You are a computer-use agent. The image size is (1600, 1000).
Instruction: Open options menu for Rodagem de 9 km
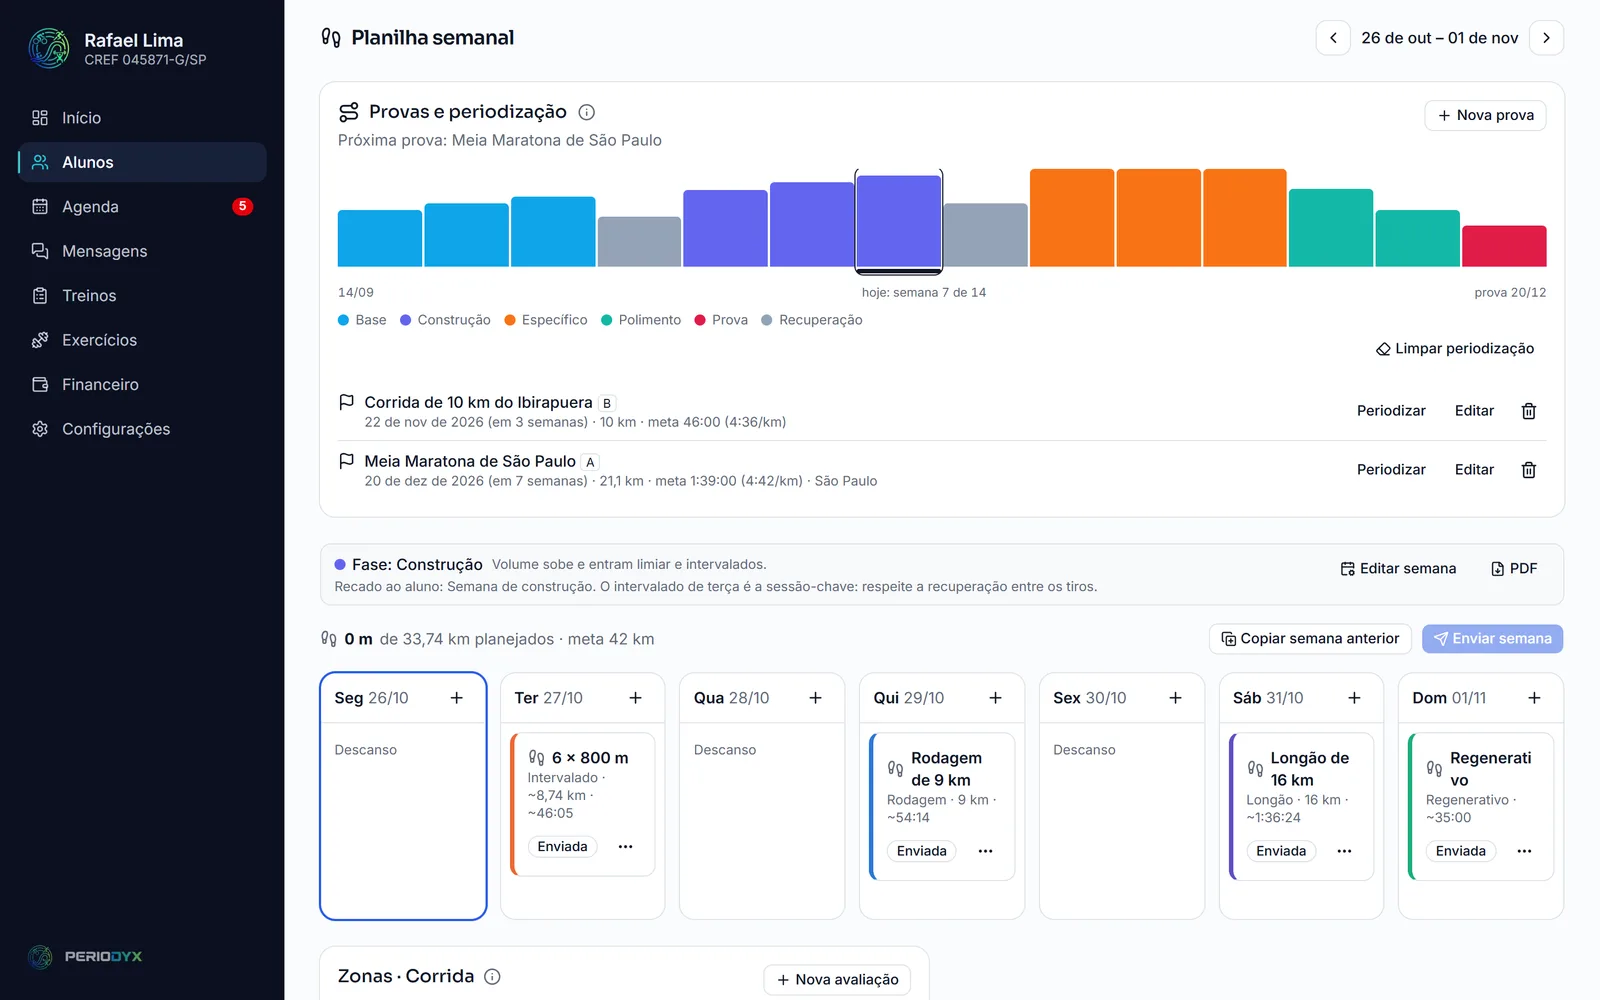[985, 851]
